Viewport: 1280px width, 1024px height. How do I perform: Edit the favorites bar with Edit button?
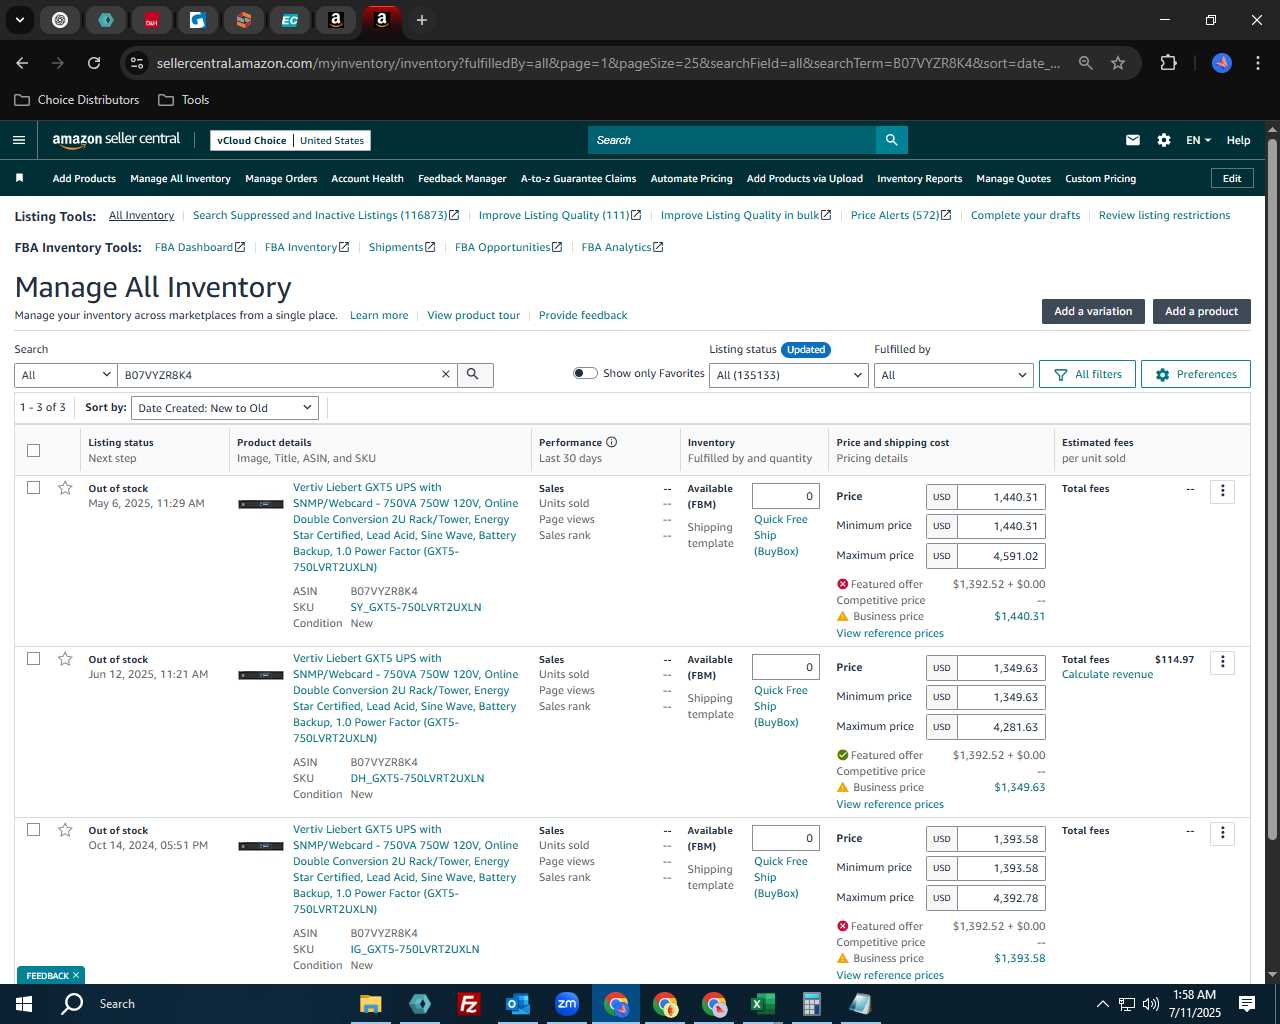point(1231,179)
